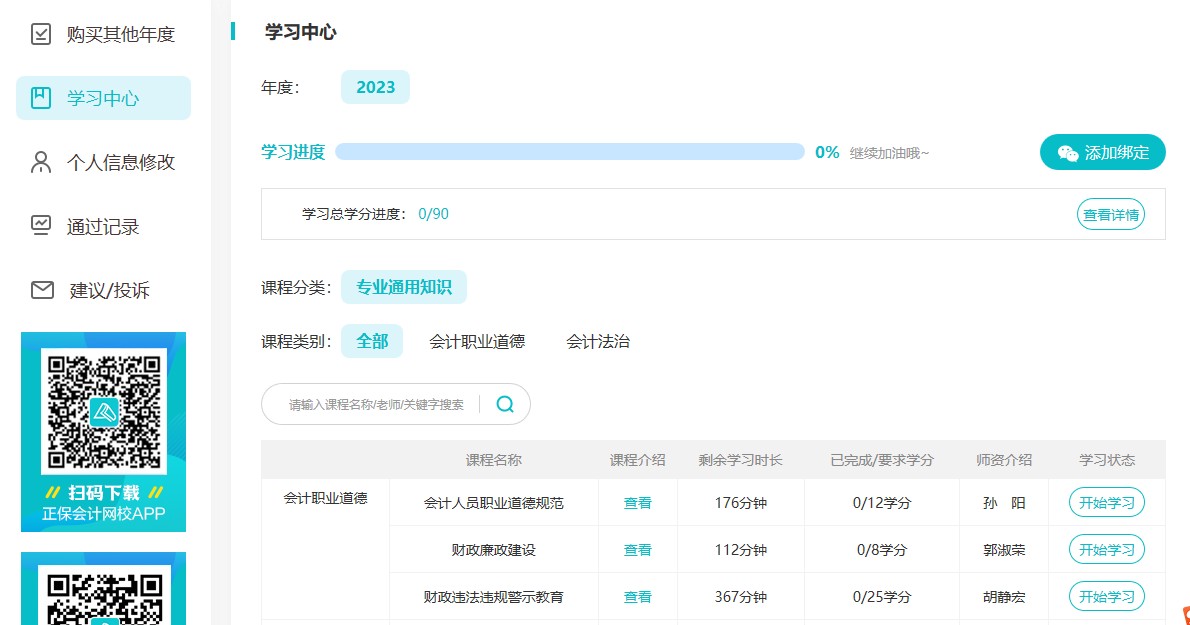Filter courses by 会计职业道德
Image resolution: width=1190 pixels, height=625 pixels.
[477, 341]
